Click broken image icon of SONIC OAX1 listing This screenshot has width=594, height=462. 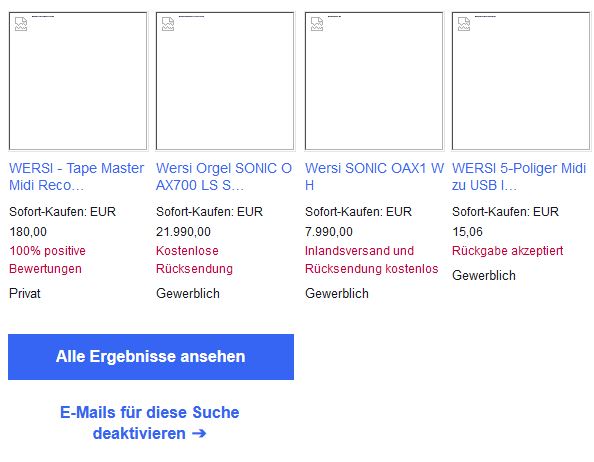click(x=317, y=24)
